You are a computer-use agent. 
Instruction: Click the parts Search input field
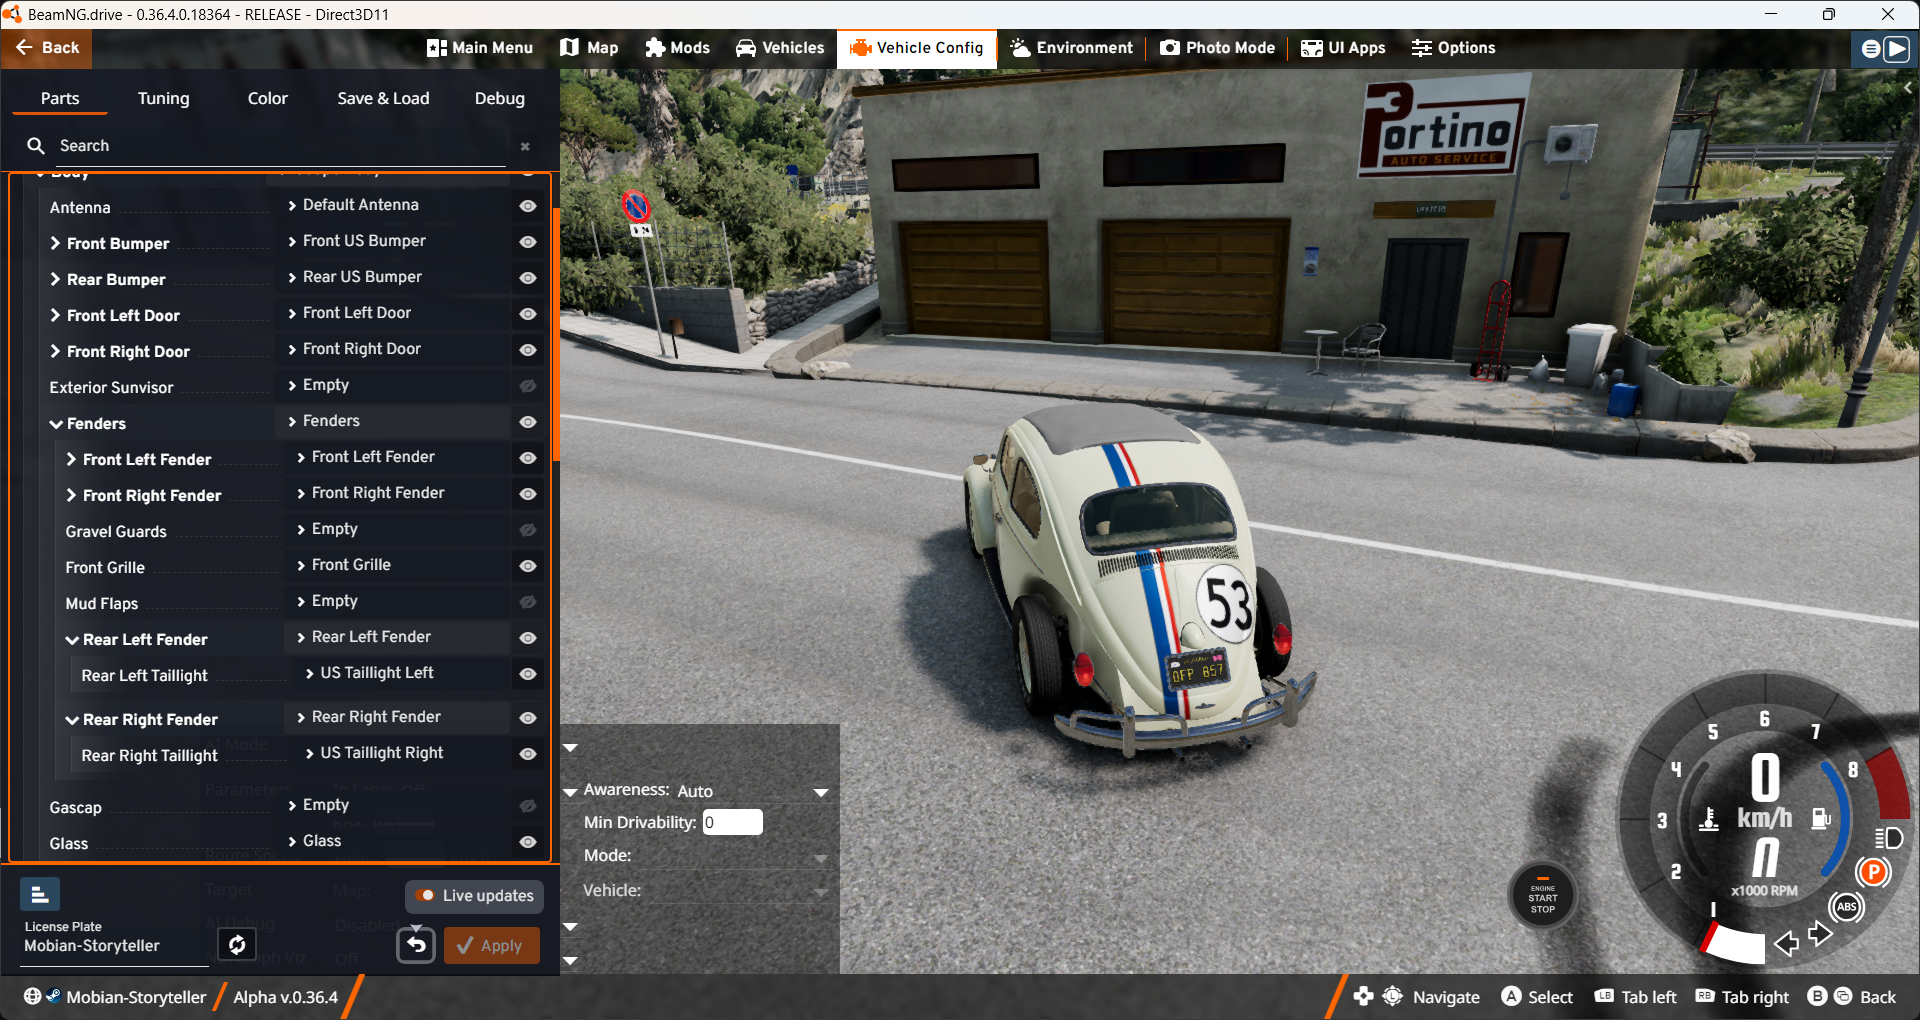pyautogui.click(x=282, y=146)
